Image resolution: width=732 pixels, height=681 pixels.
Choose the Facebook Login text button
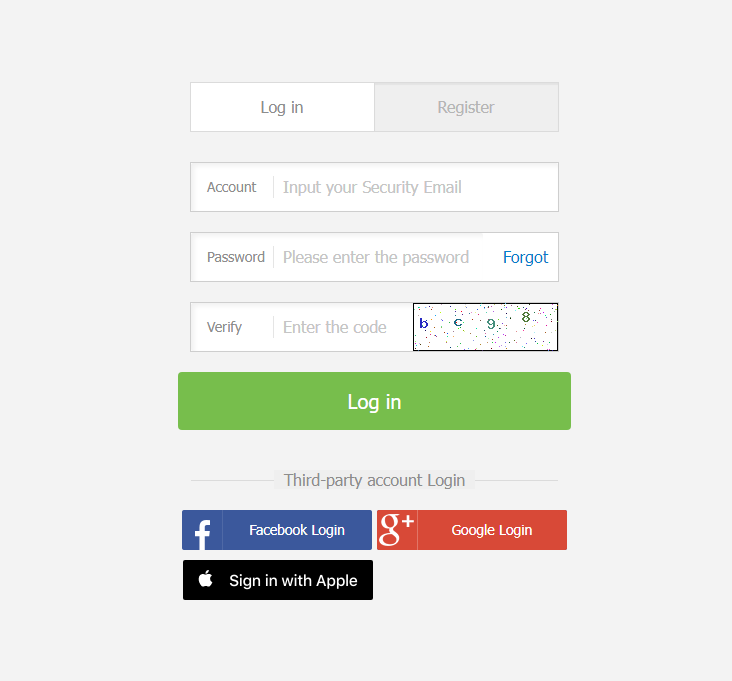pos(297,530)
